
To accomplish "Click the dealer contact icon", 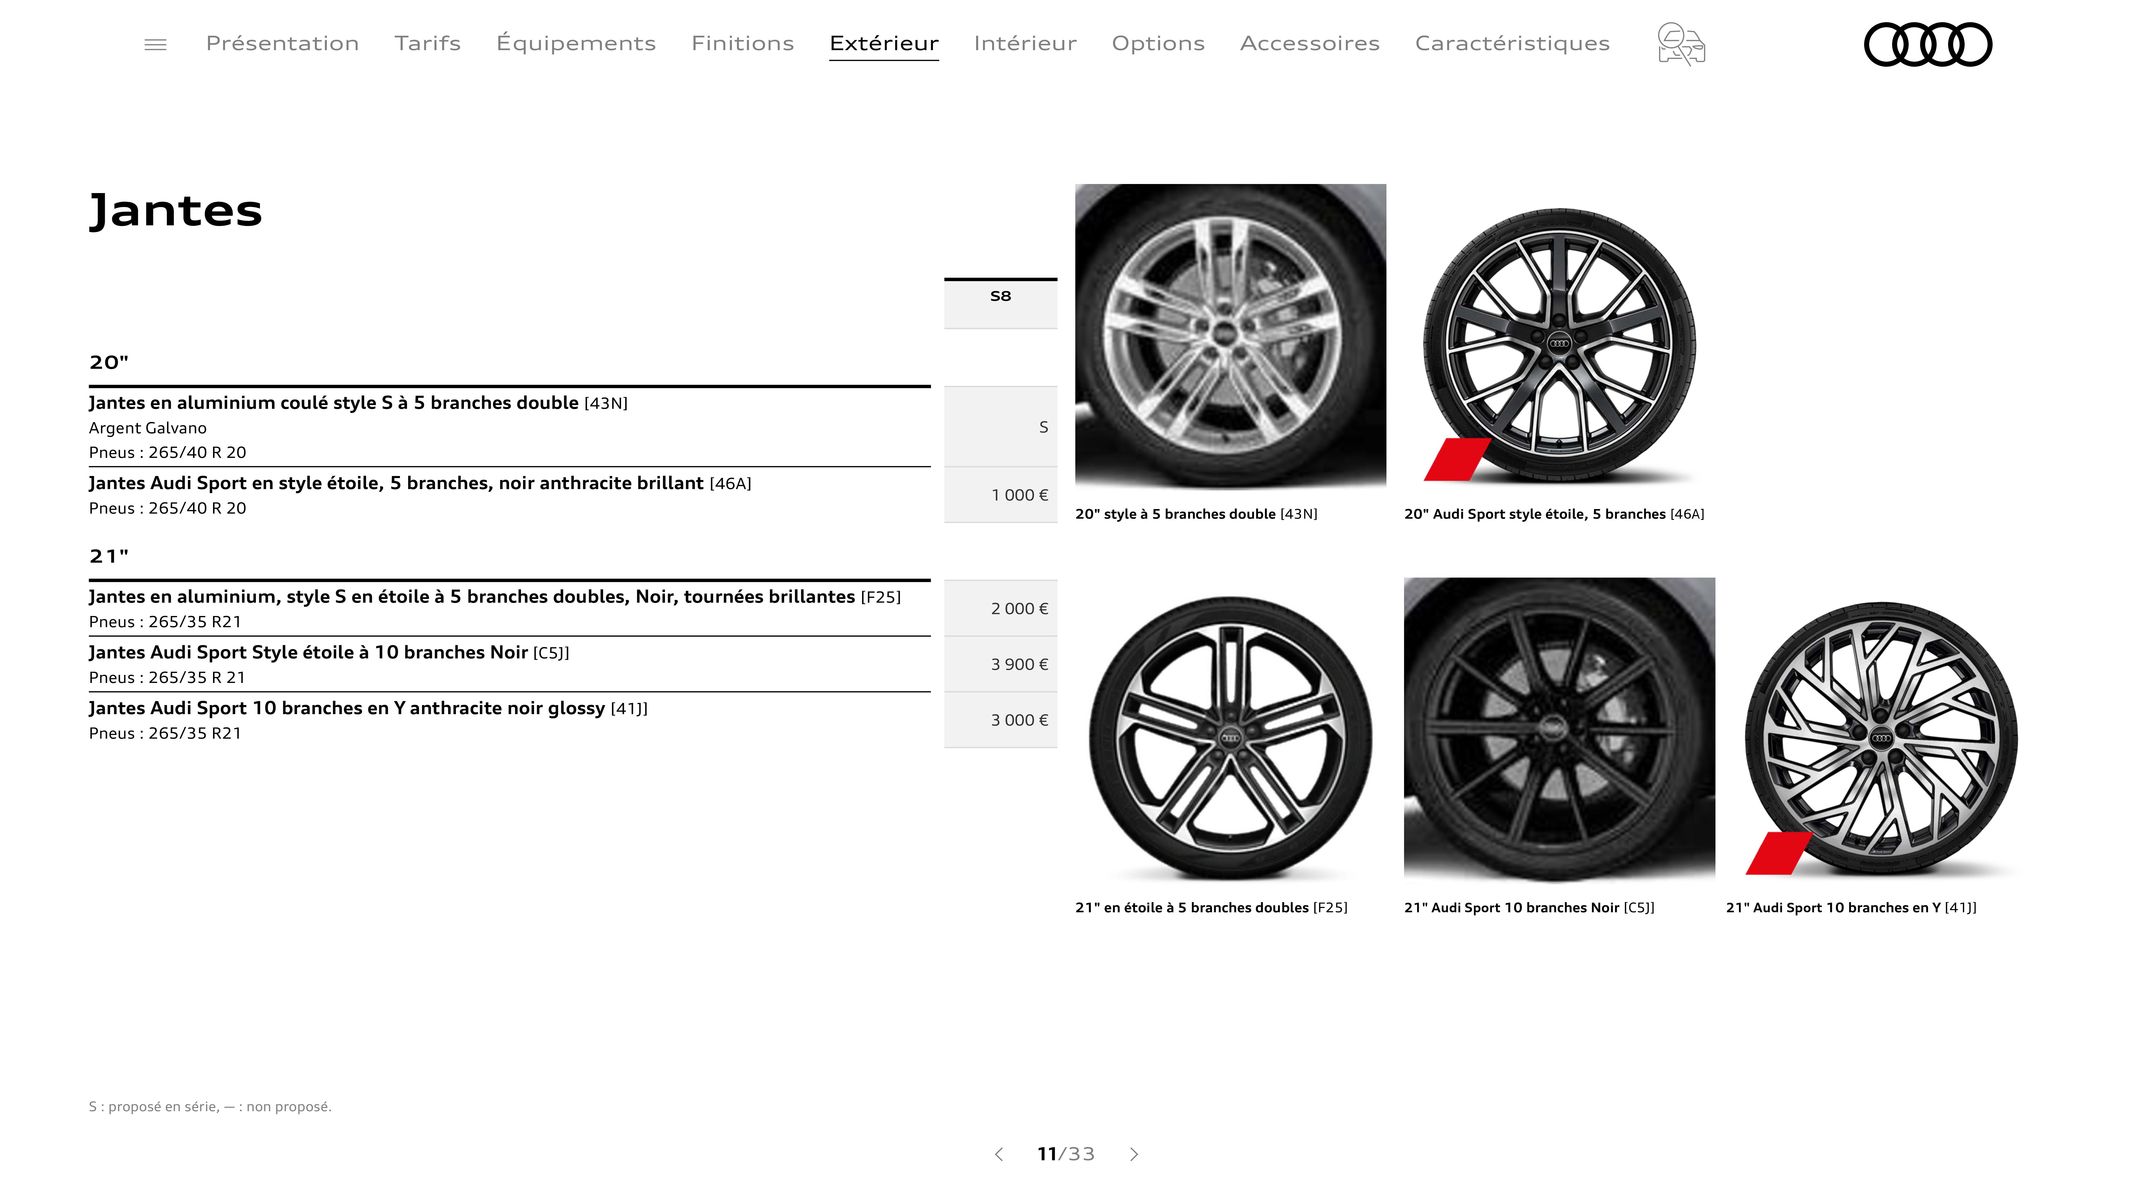I will click(1681, 44).
